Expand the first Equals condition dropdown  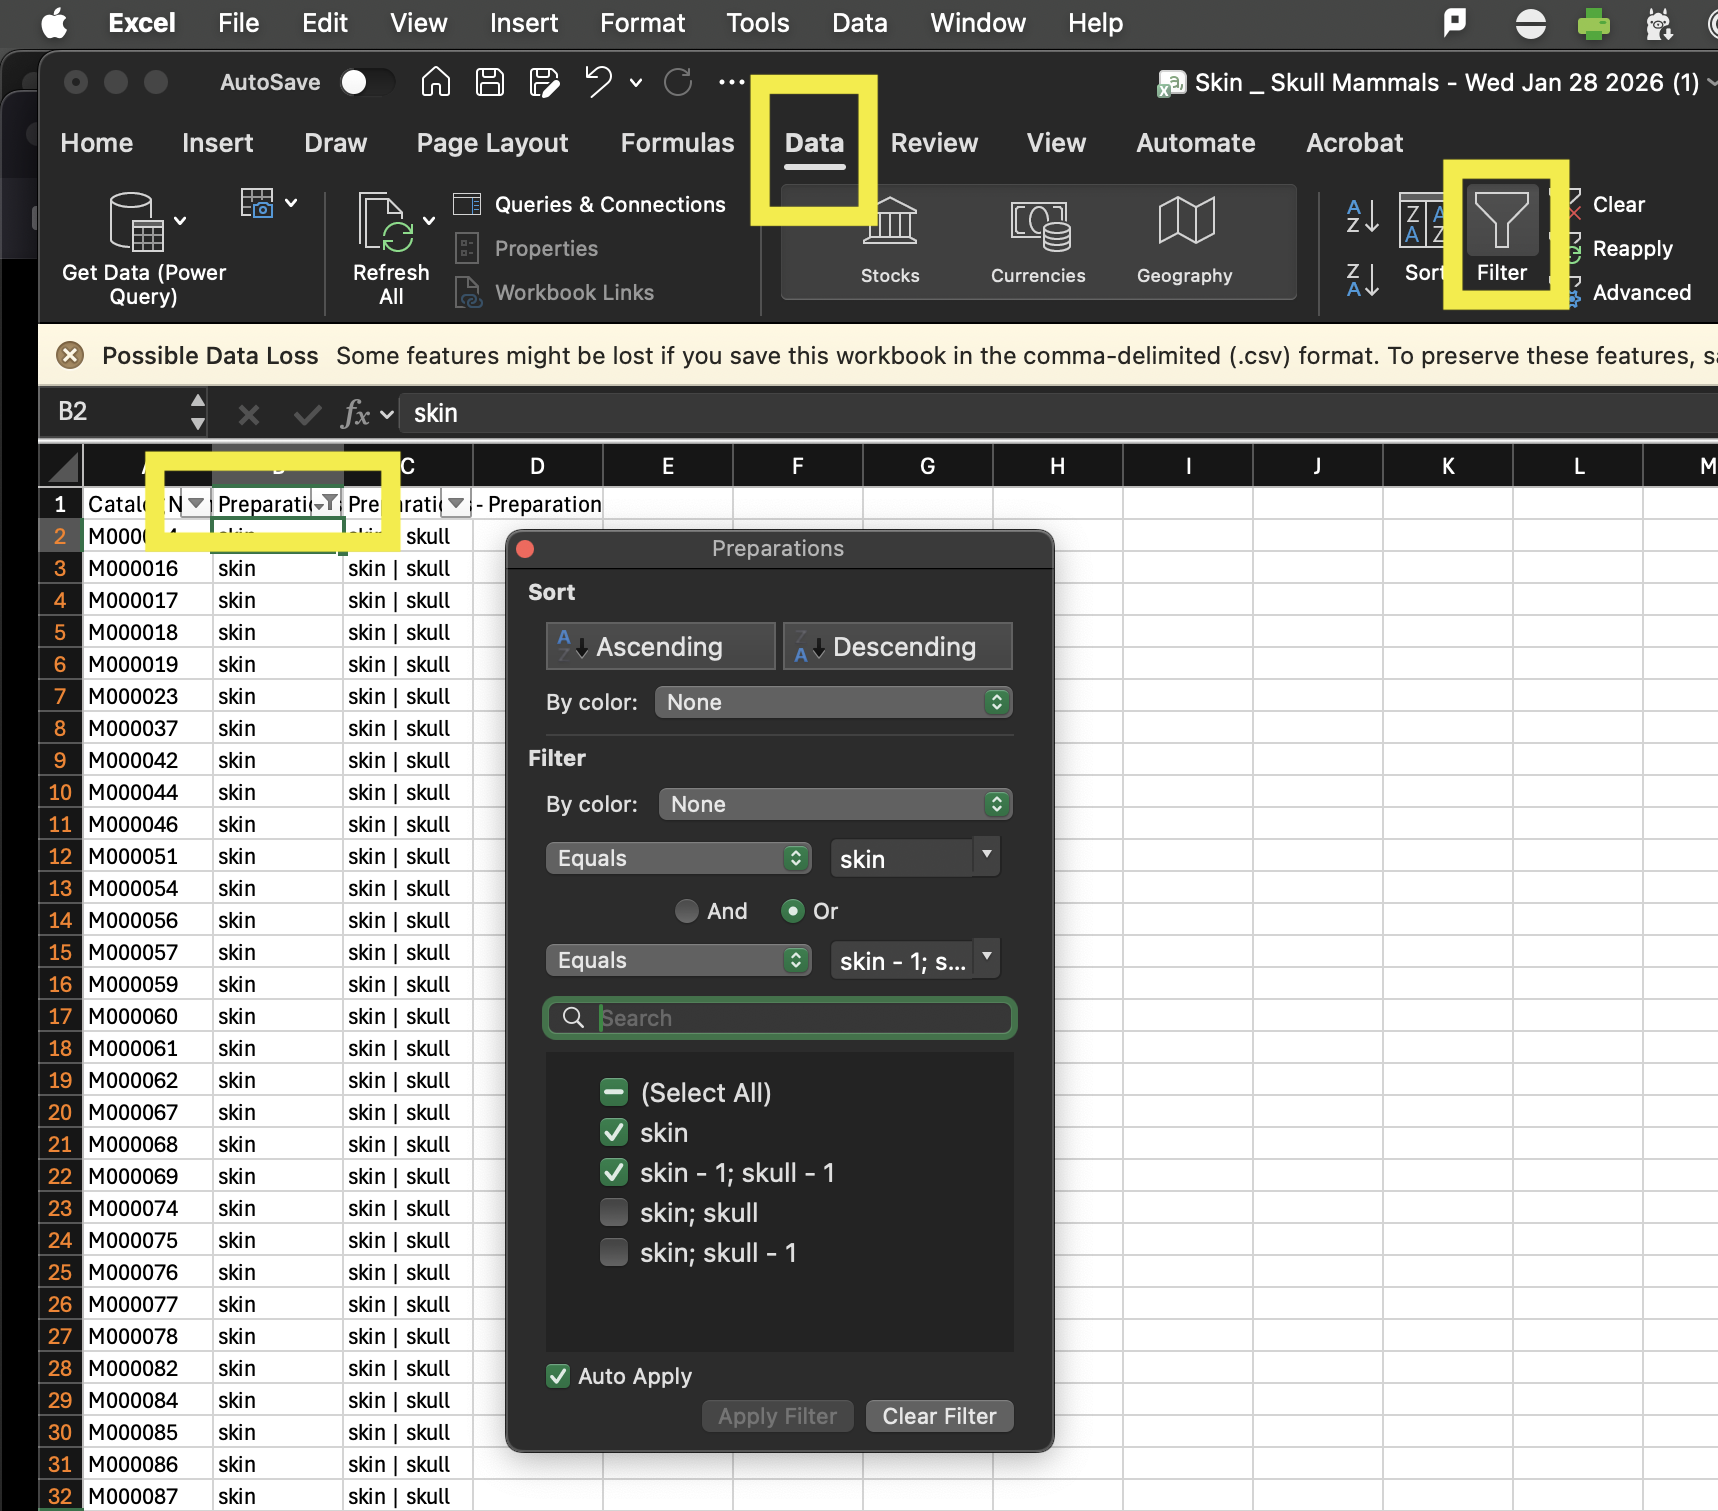(678, 858)
